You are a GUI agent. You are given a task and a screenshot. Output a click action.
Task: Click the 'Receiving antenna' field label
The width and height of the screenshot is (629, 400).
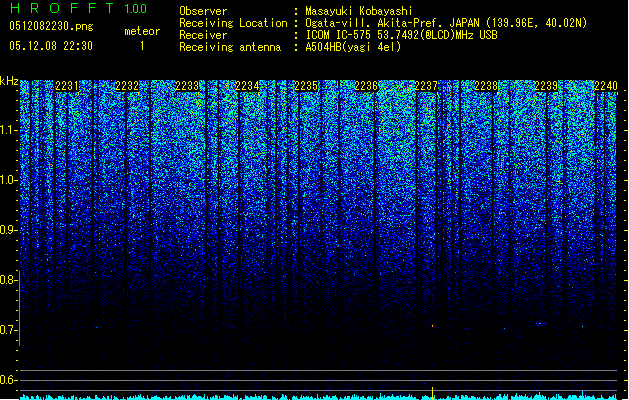click(x=230, y=47)
